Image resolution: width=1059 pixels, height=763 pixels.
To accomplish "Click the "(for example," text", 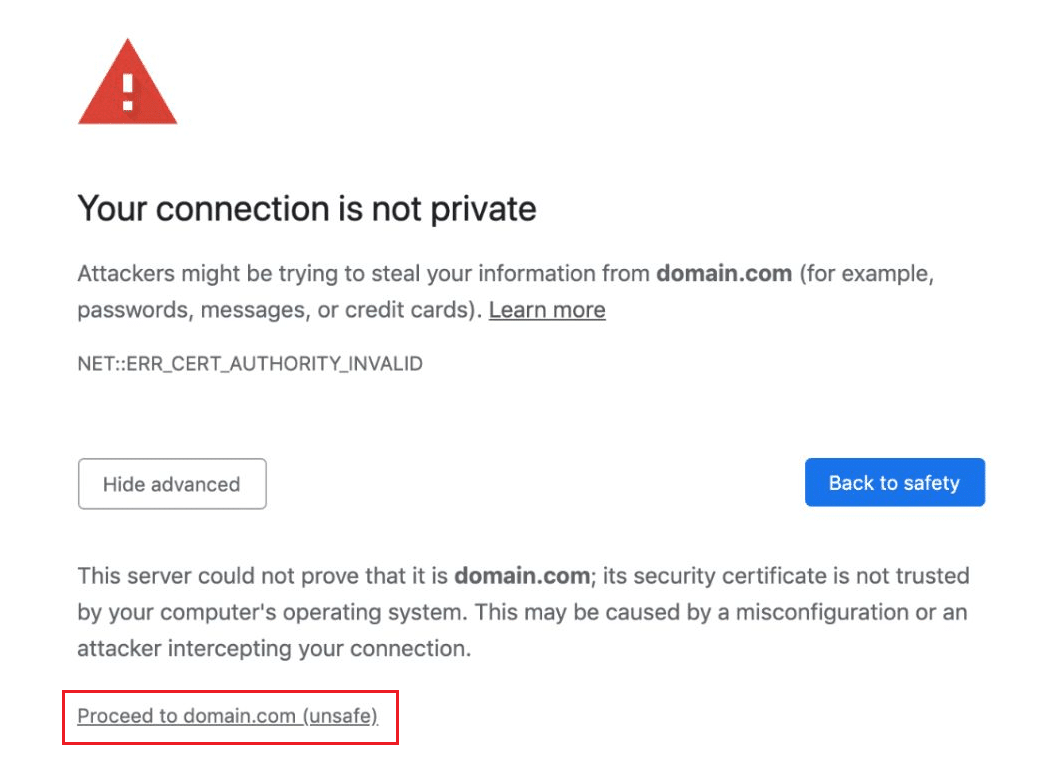I will [866, 273].
